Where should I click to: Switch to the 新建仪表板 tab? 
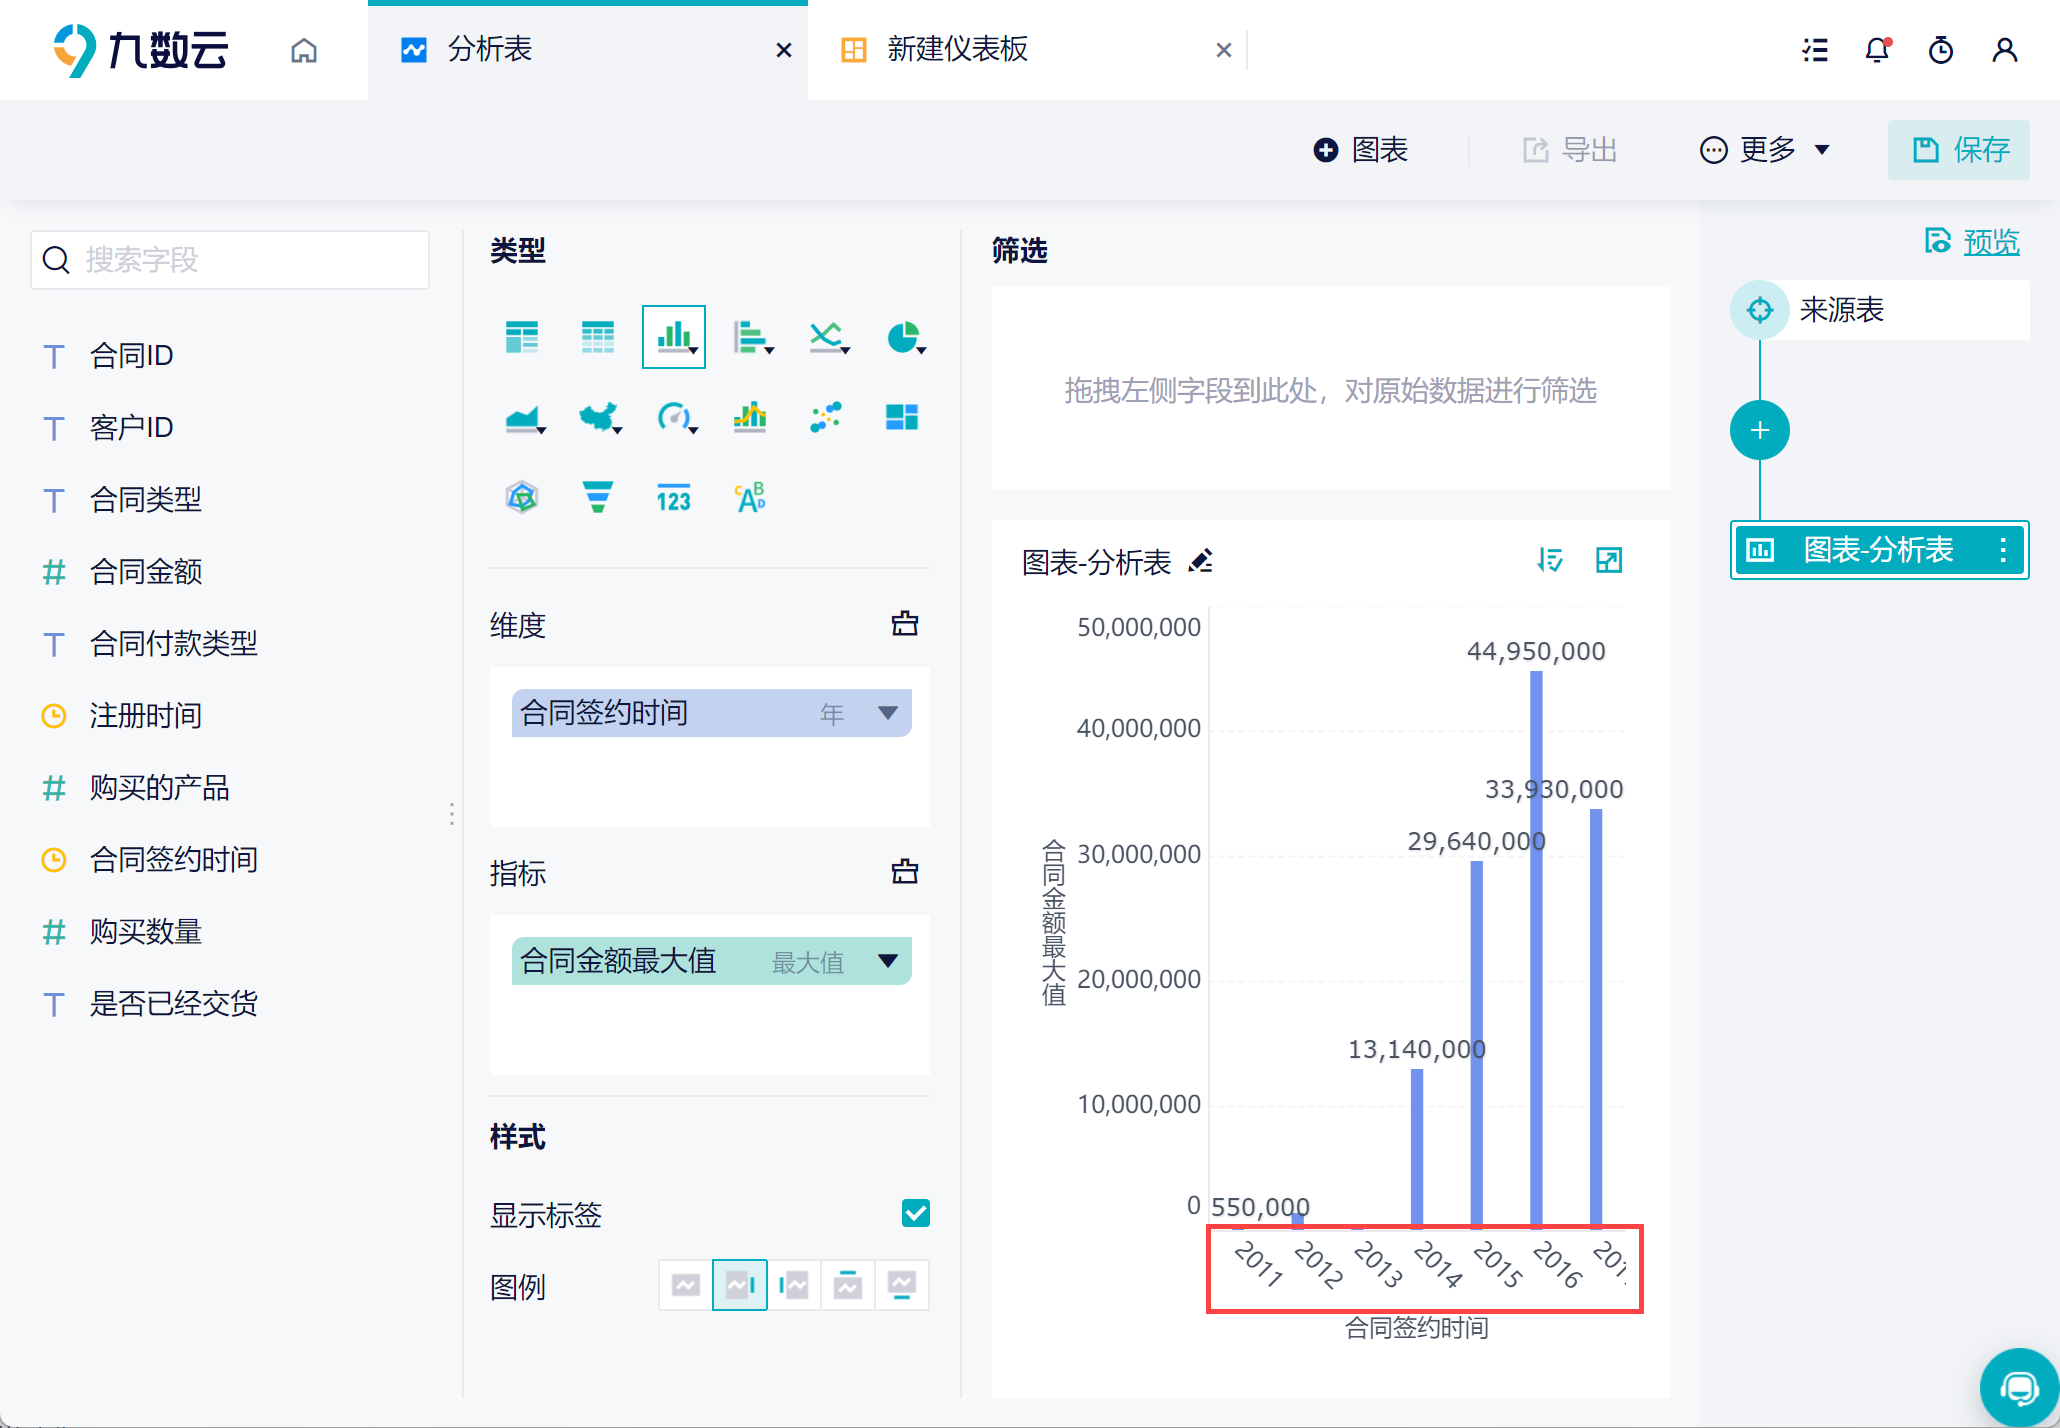tap(957, 50)
